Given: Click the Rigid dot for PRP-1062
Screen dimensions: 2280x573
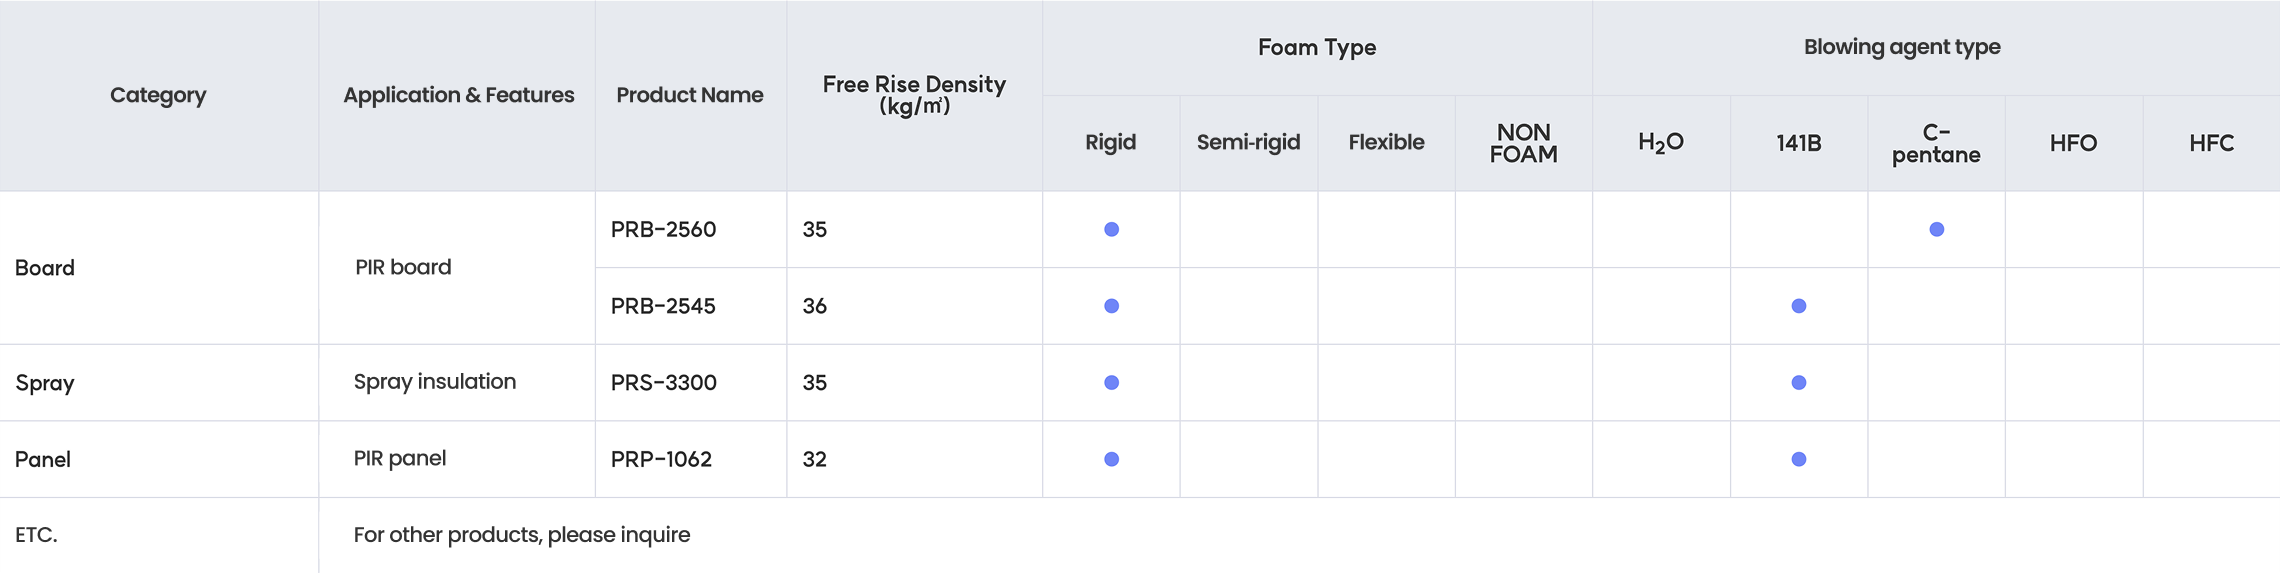Looking at the screenshot, I should coord(1111,459).
